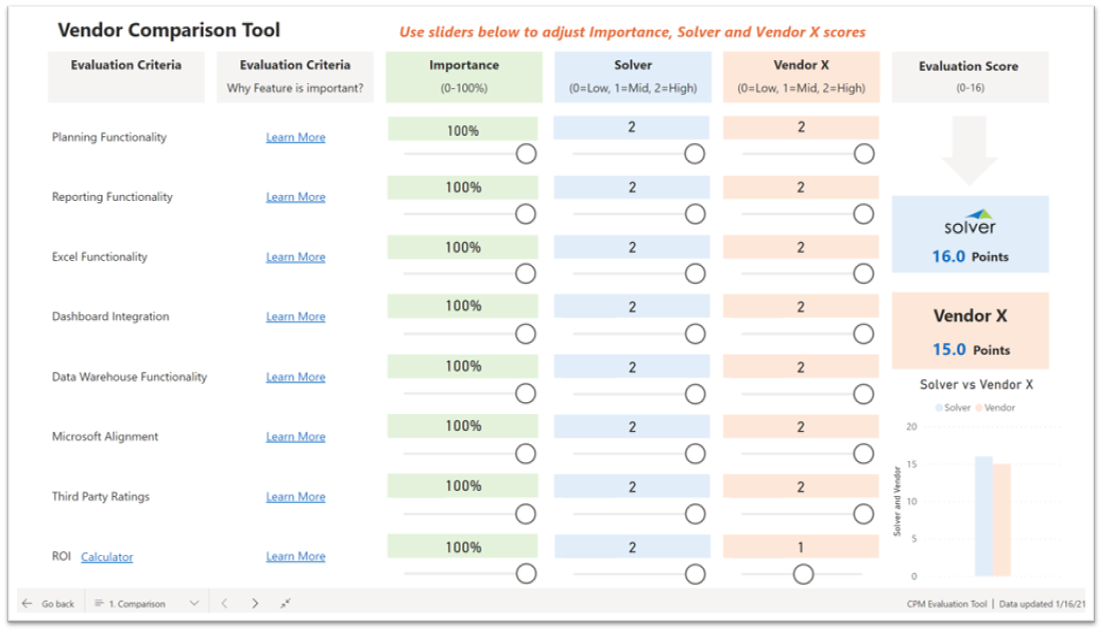
Task: Click the Go back arrow
Action: coord(27,604)
